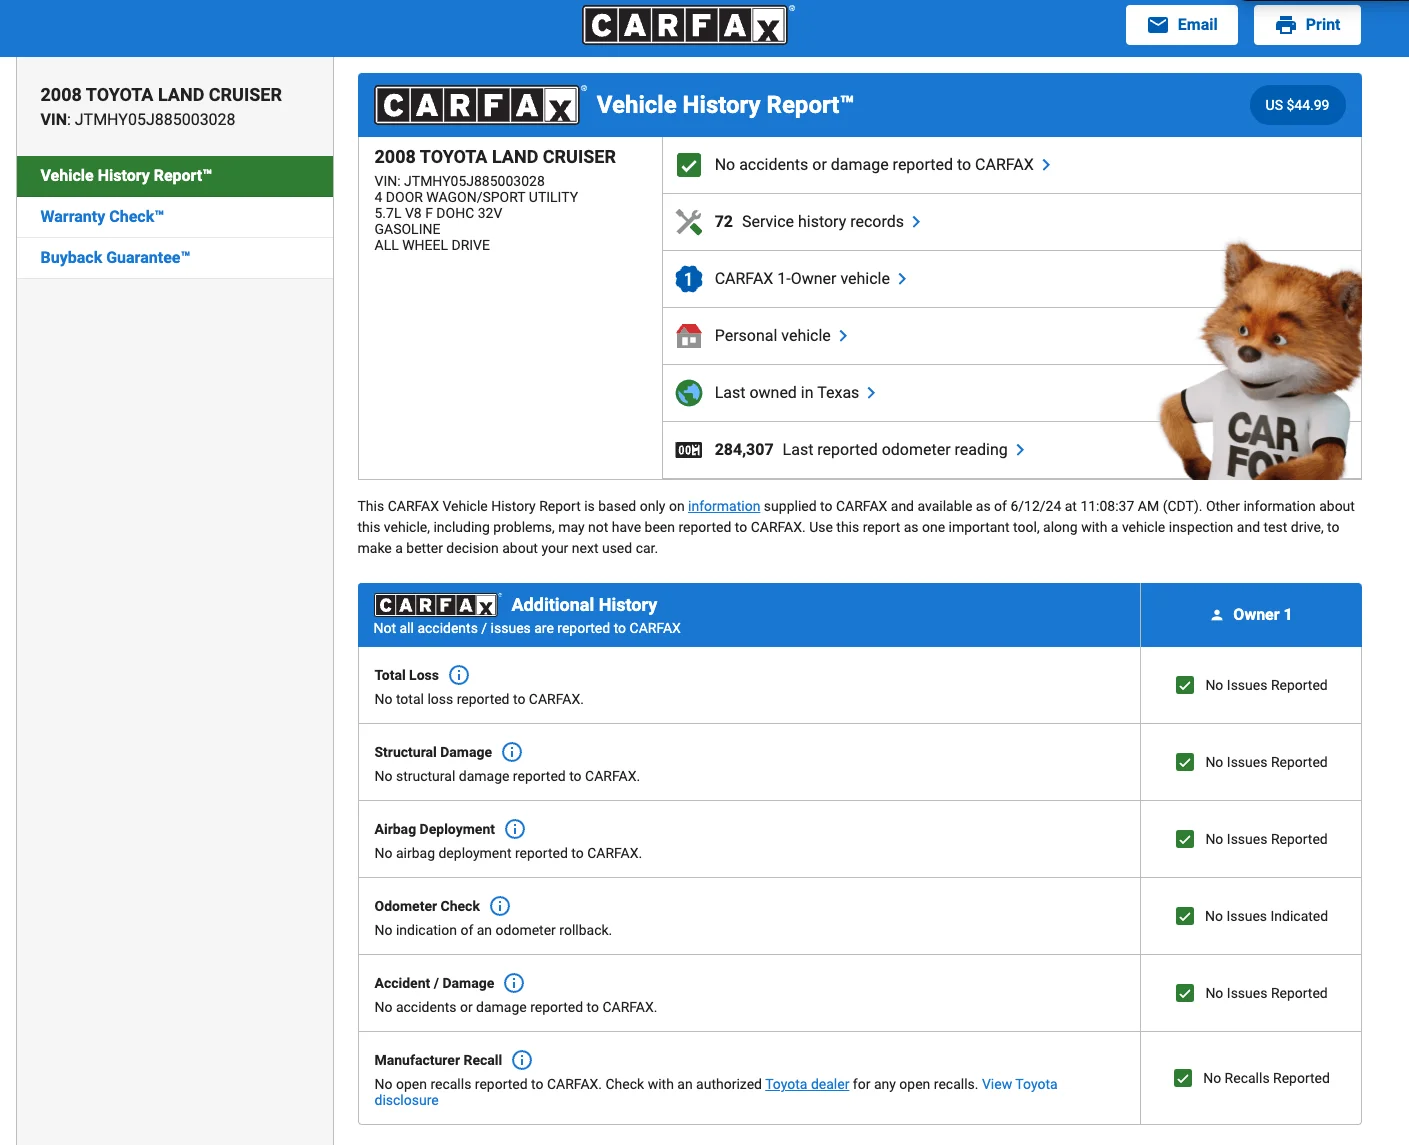The height and width of the screenshot is (1145, 1409).
Task: Click Structural Damage No Issues Reported checkmark
Action: pos(1185,762)
